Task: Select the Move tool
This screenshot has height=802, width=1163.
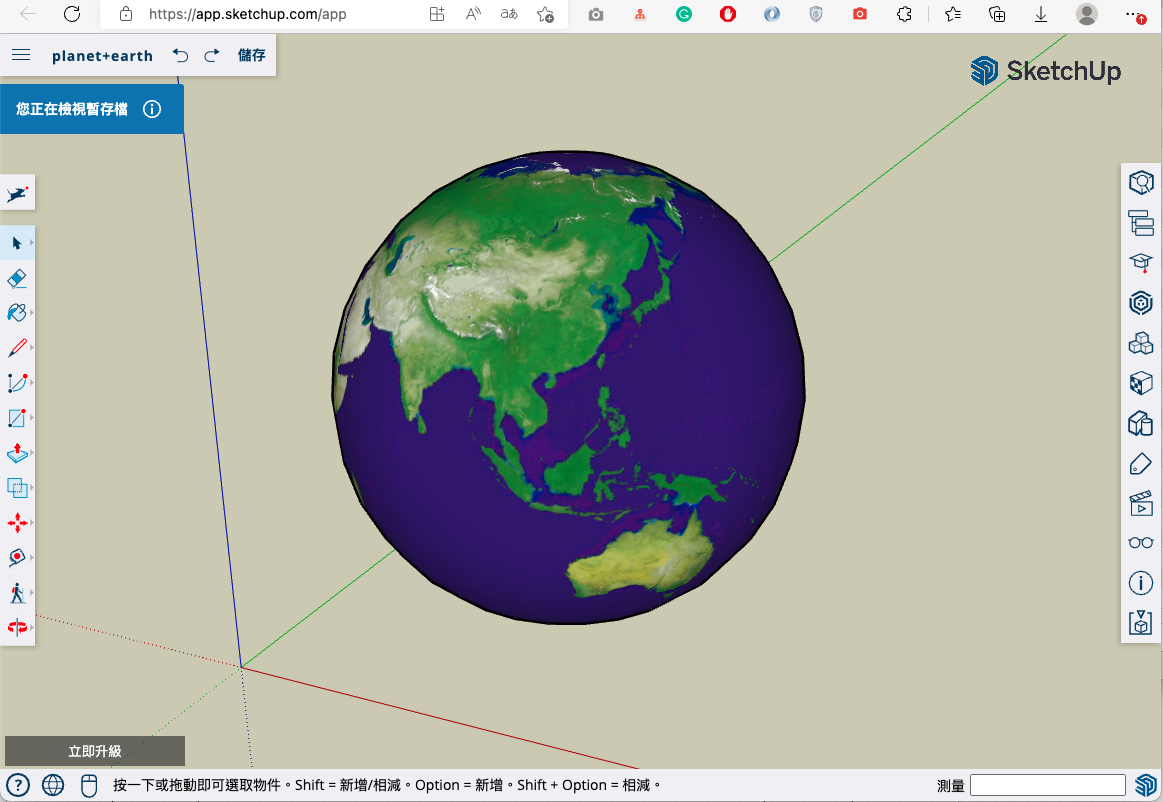Action: coord(17,522)
